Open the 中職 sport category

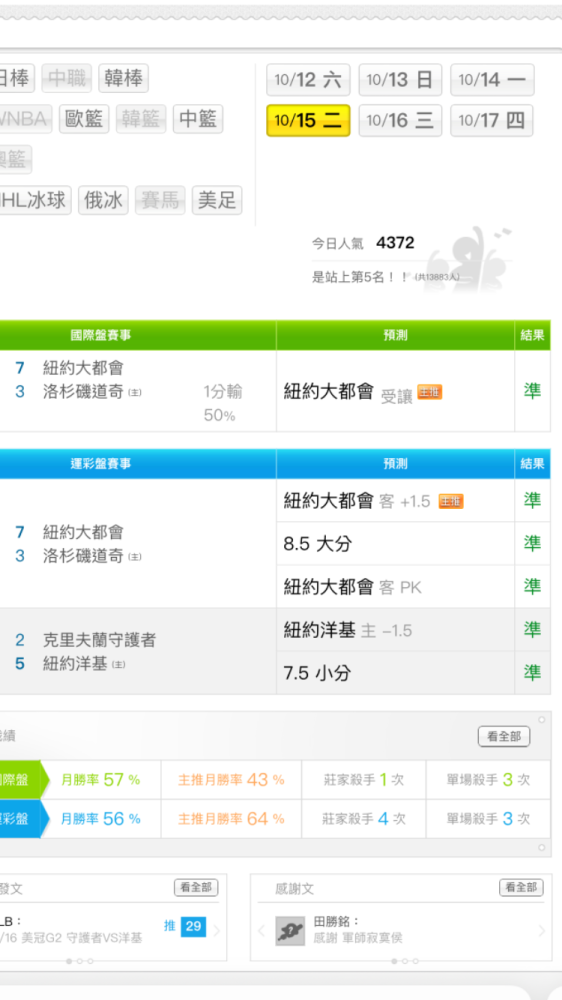(67, 78)
